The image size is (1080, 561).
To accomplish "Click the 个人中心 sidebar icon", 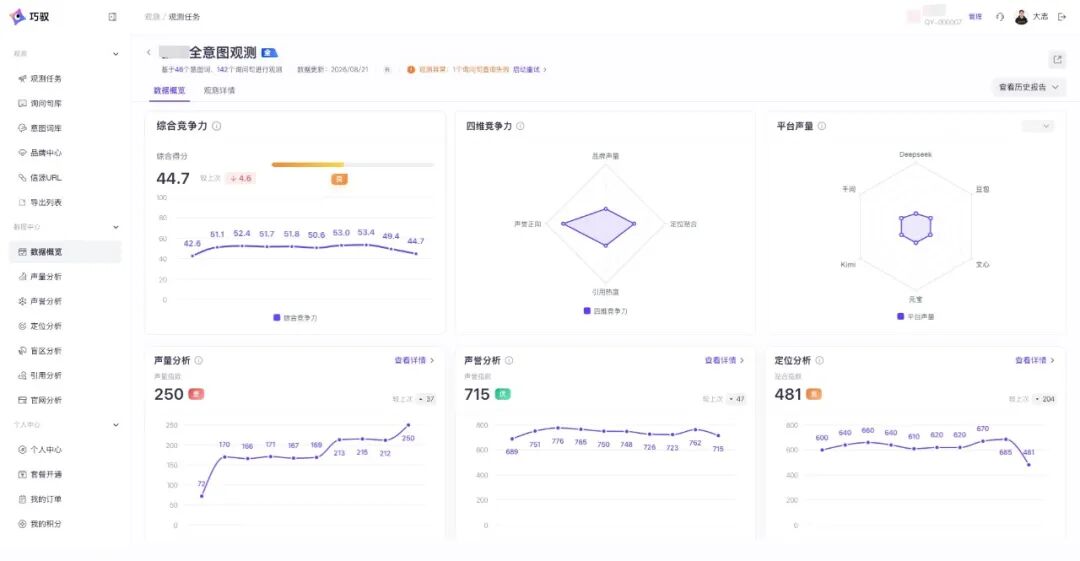I will pos(22,449).
